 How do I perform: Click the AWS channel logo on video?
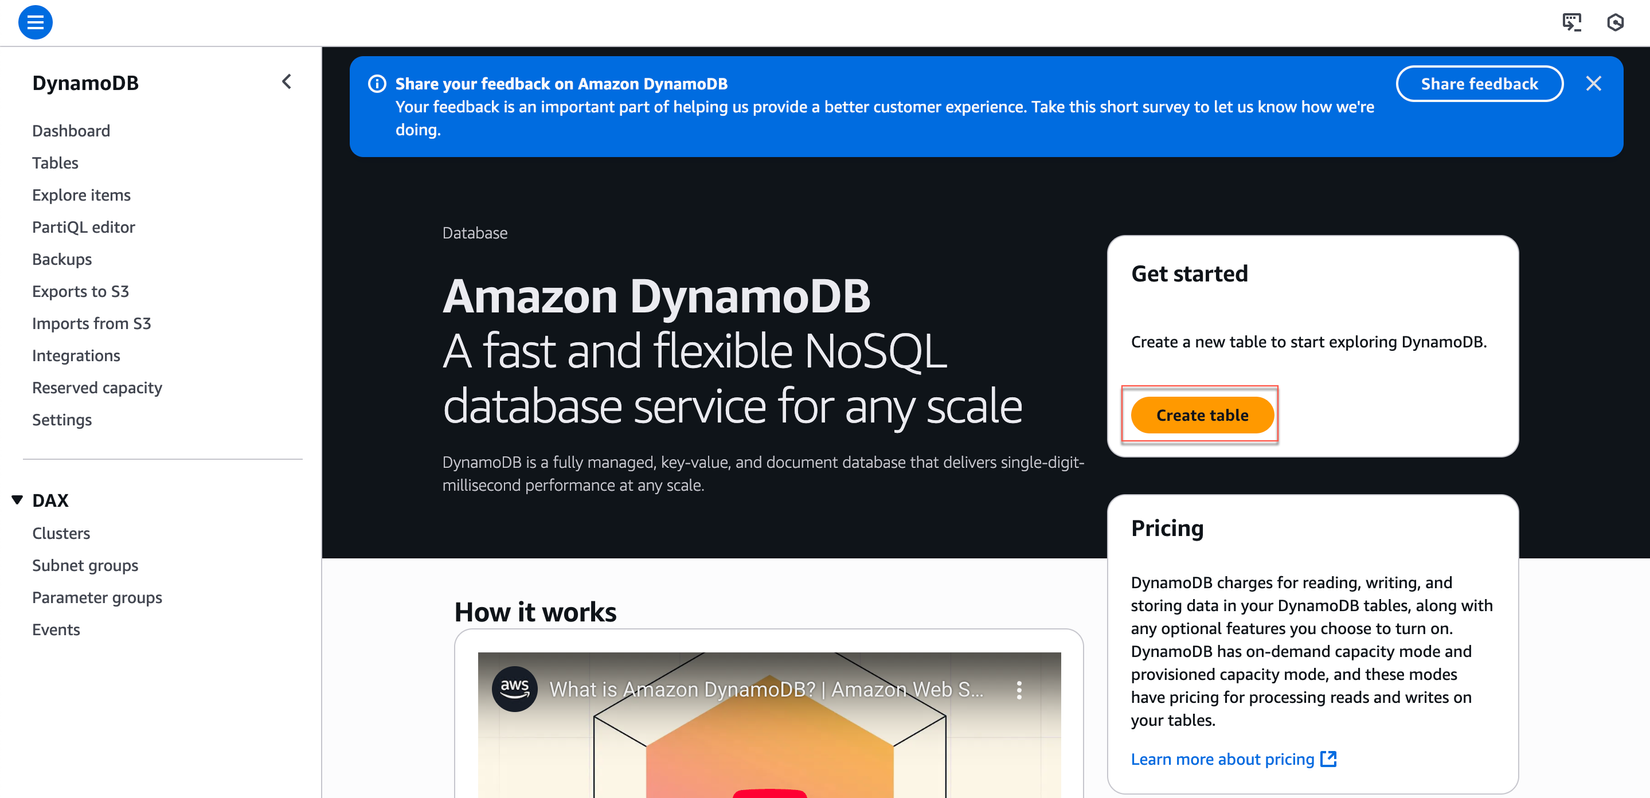[x=514, y=689]
